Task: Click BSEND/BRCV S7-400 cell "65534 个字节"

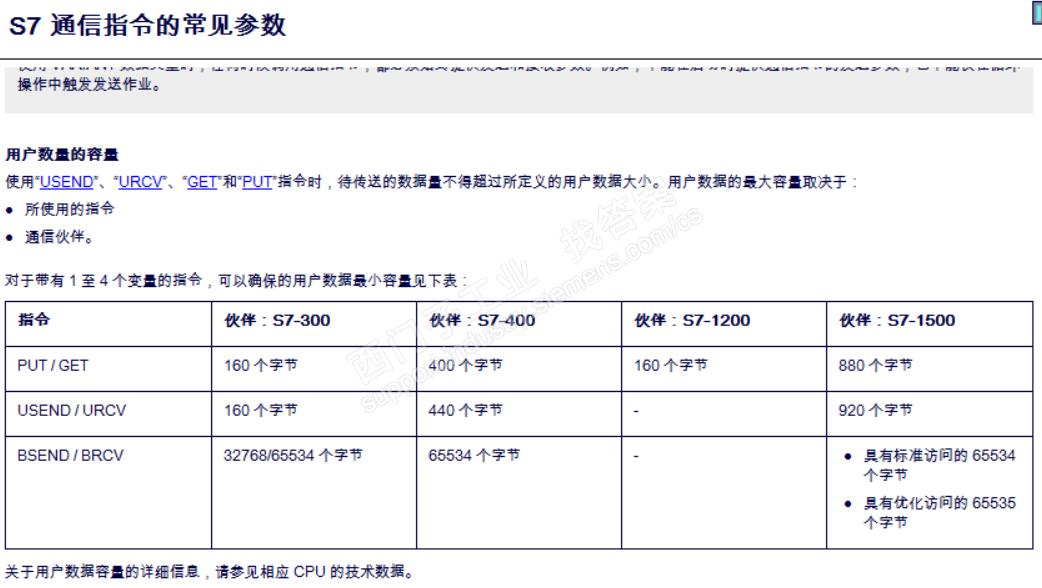Action: point(474,456)
